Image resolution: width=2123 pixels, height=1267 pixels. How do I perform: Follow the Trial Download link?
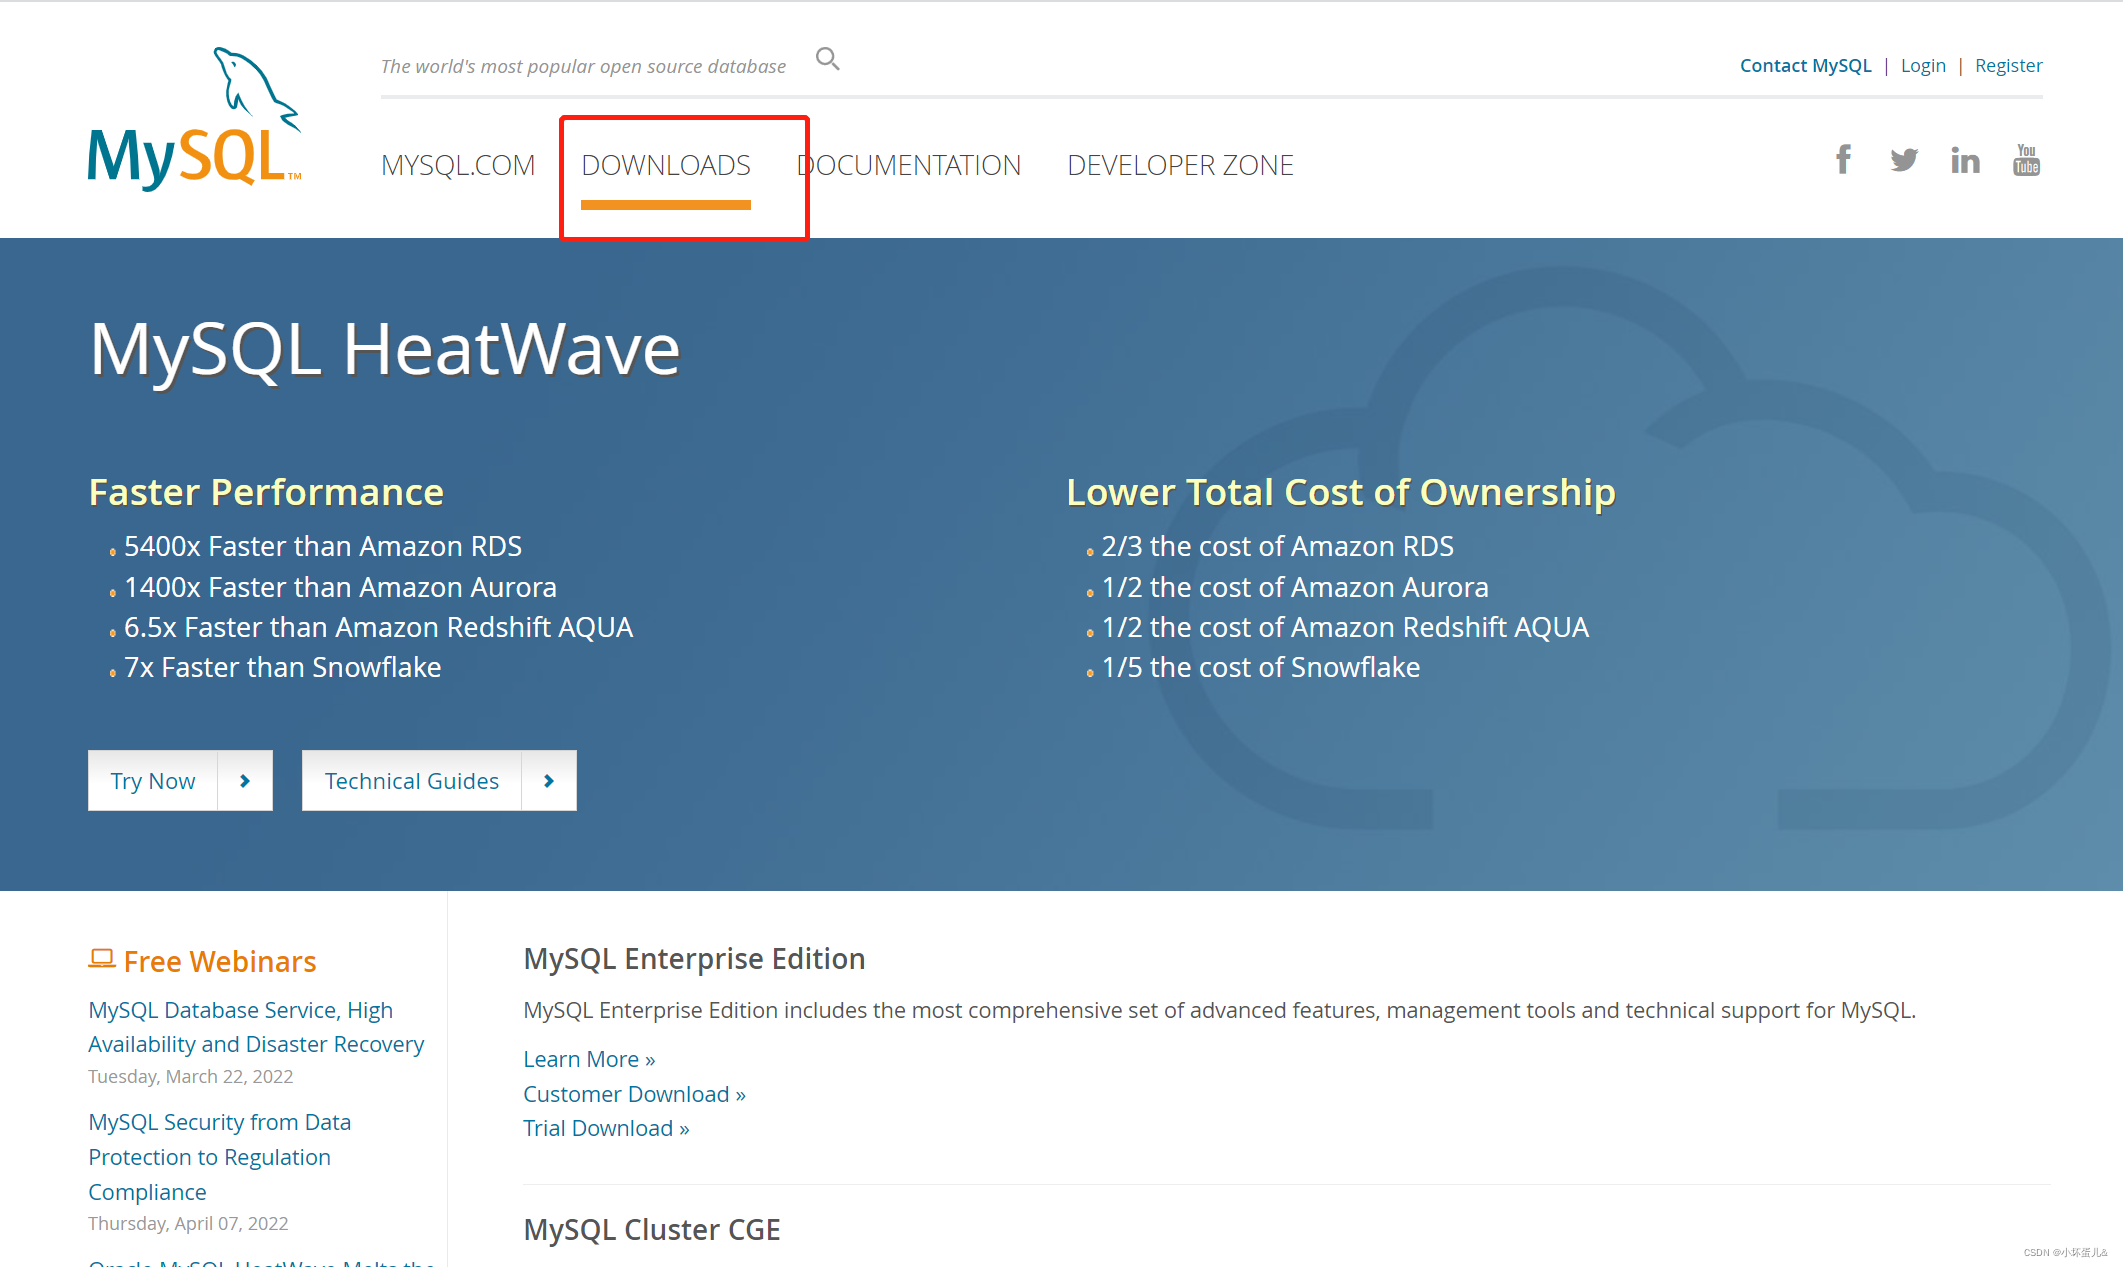tap(606, 1128)
